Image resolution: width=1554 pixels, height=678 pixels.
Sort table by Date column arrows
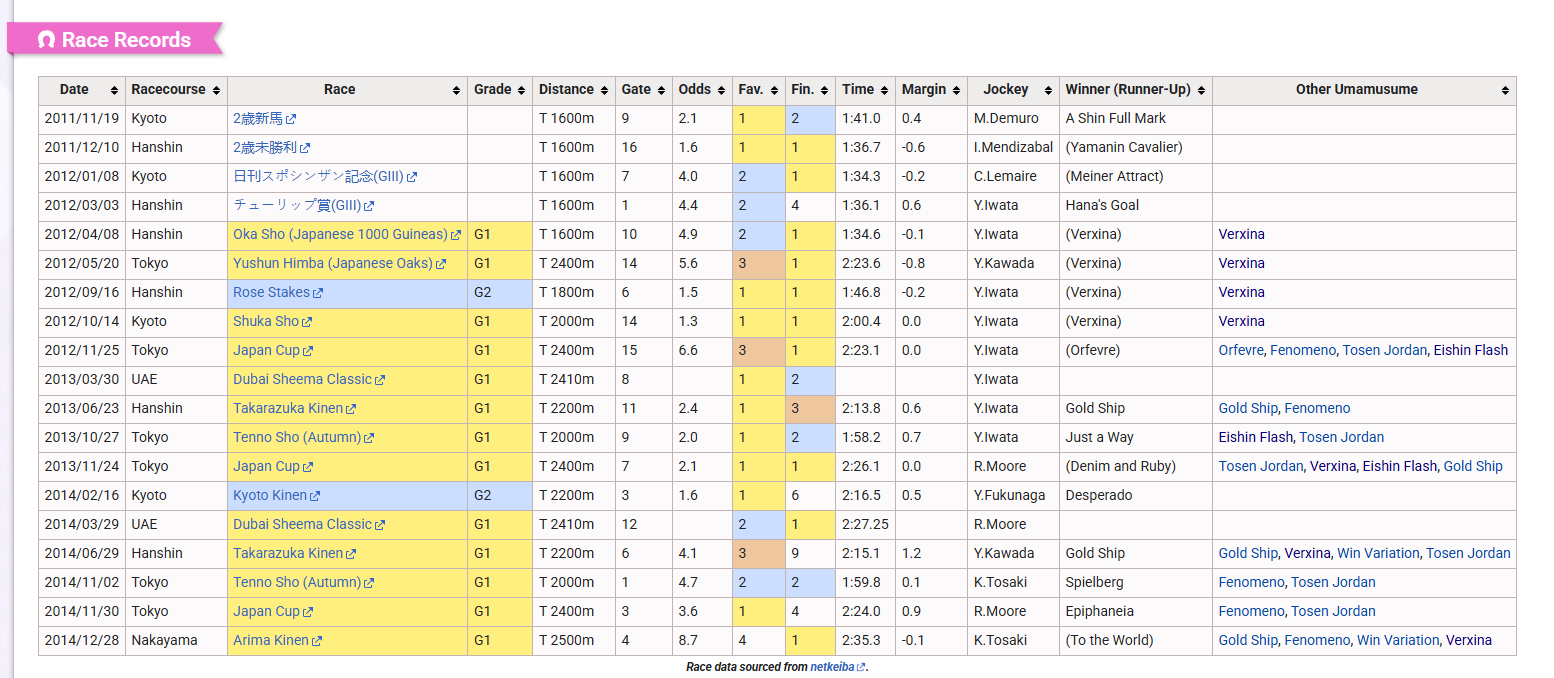114,90
